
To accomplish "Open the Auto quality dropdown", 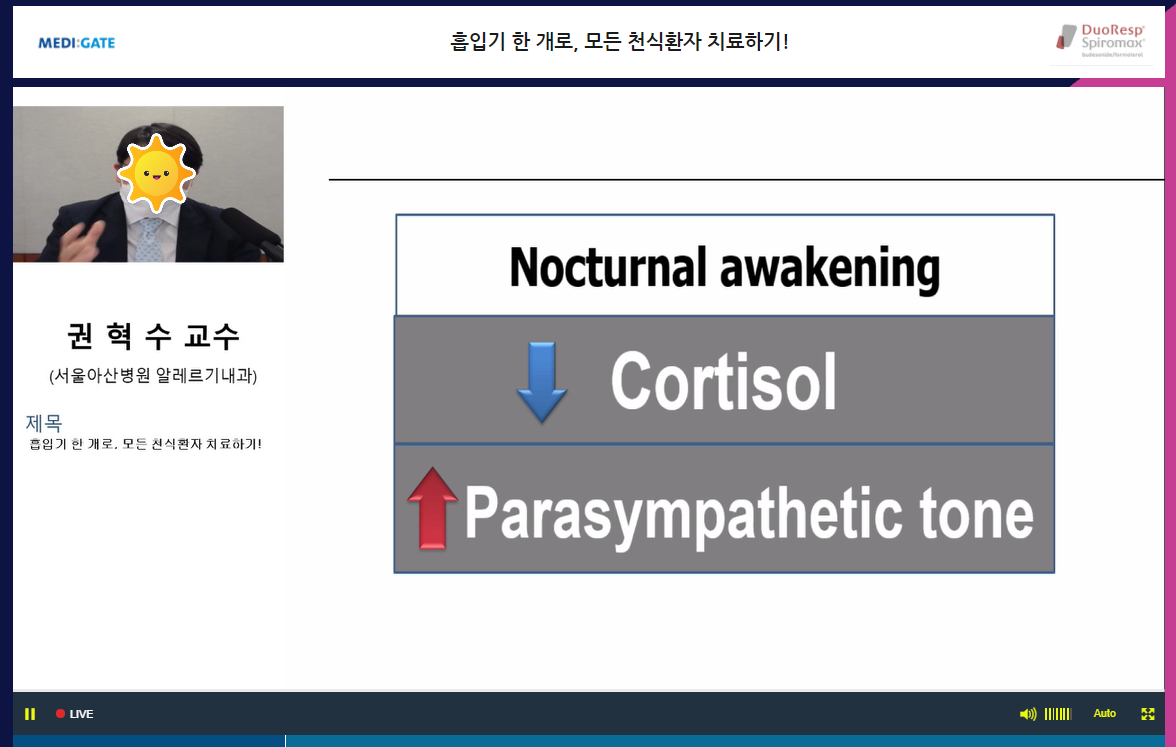I will coord(1104,714).
